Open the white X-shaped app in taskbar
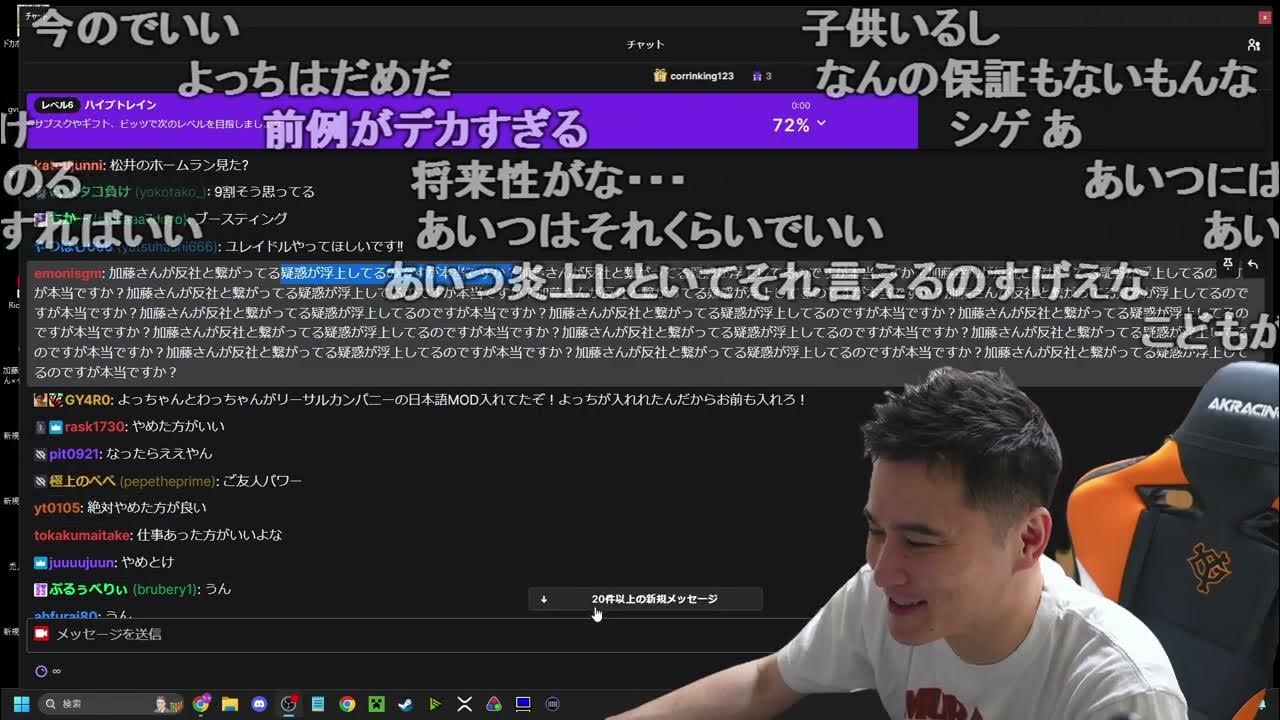Screen dimensions: 1280x720 pos(464,704)
